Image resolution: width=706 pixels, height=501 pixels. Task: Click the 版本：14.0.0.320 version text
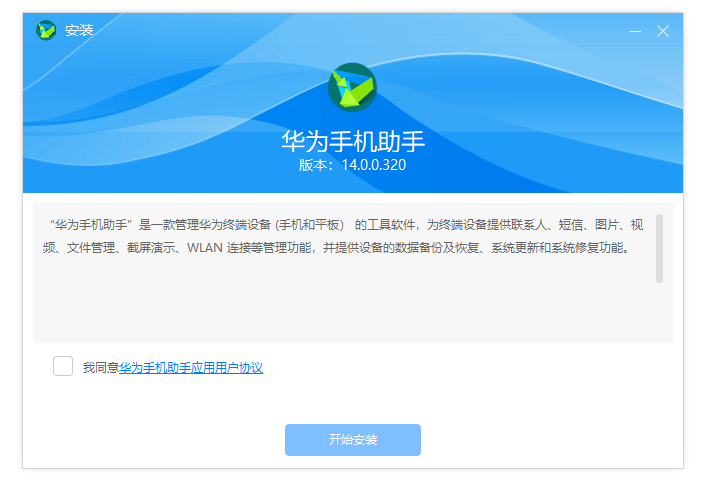click(x=353, y=165)
